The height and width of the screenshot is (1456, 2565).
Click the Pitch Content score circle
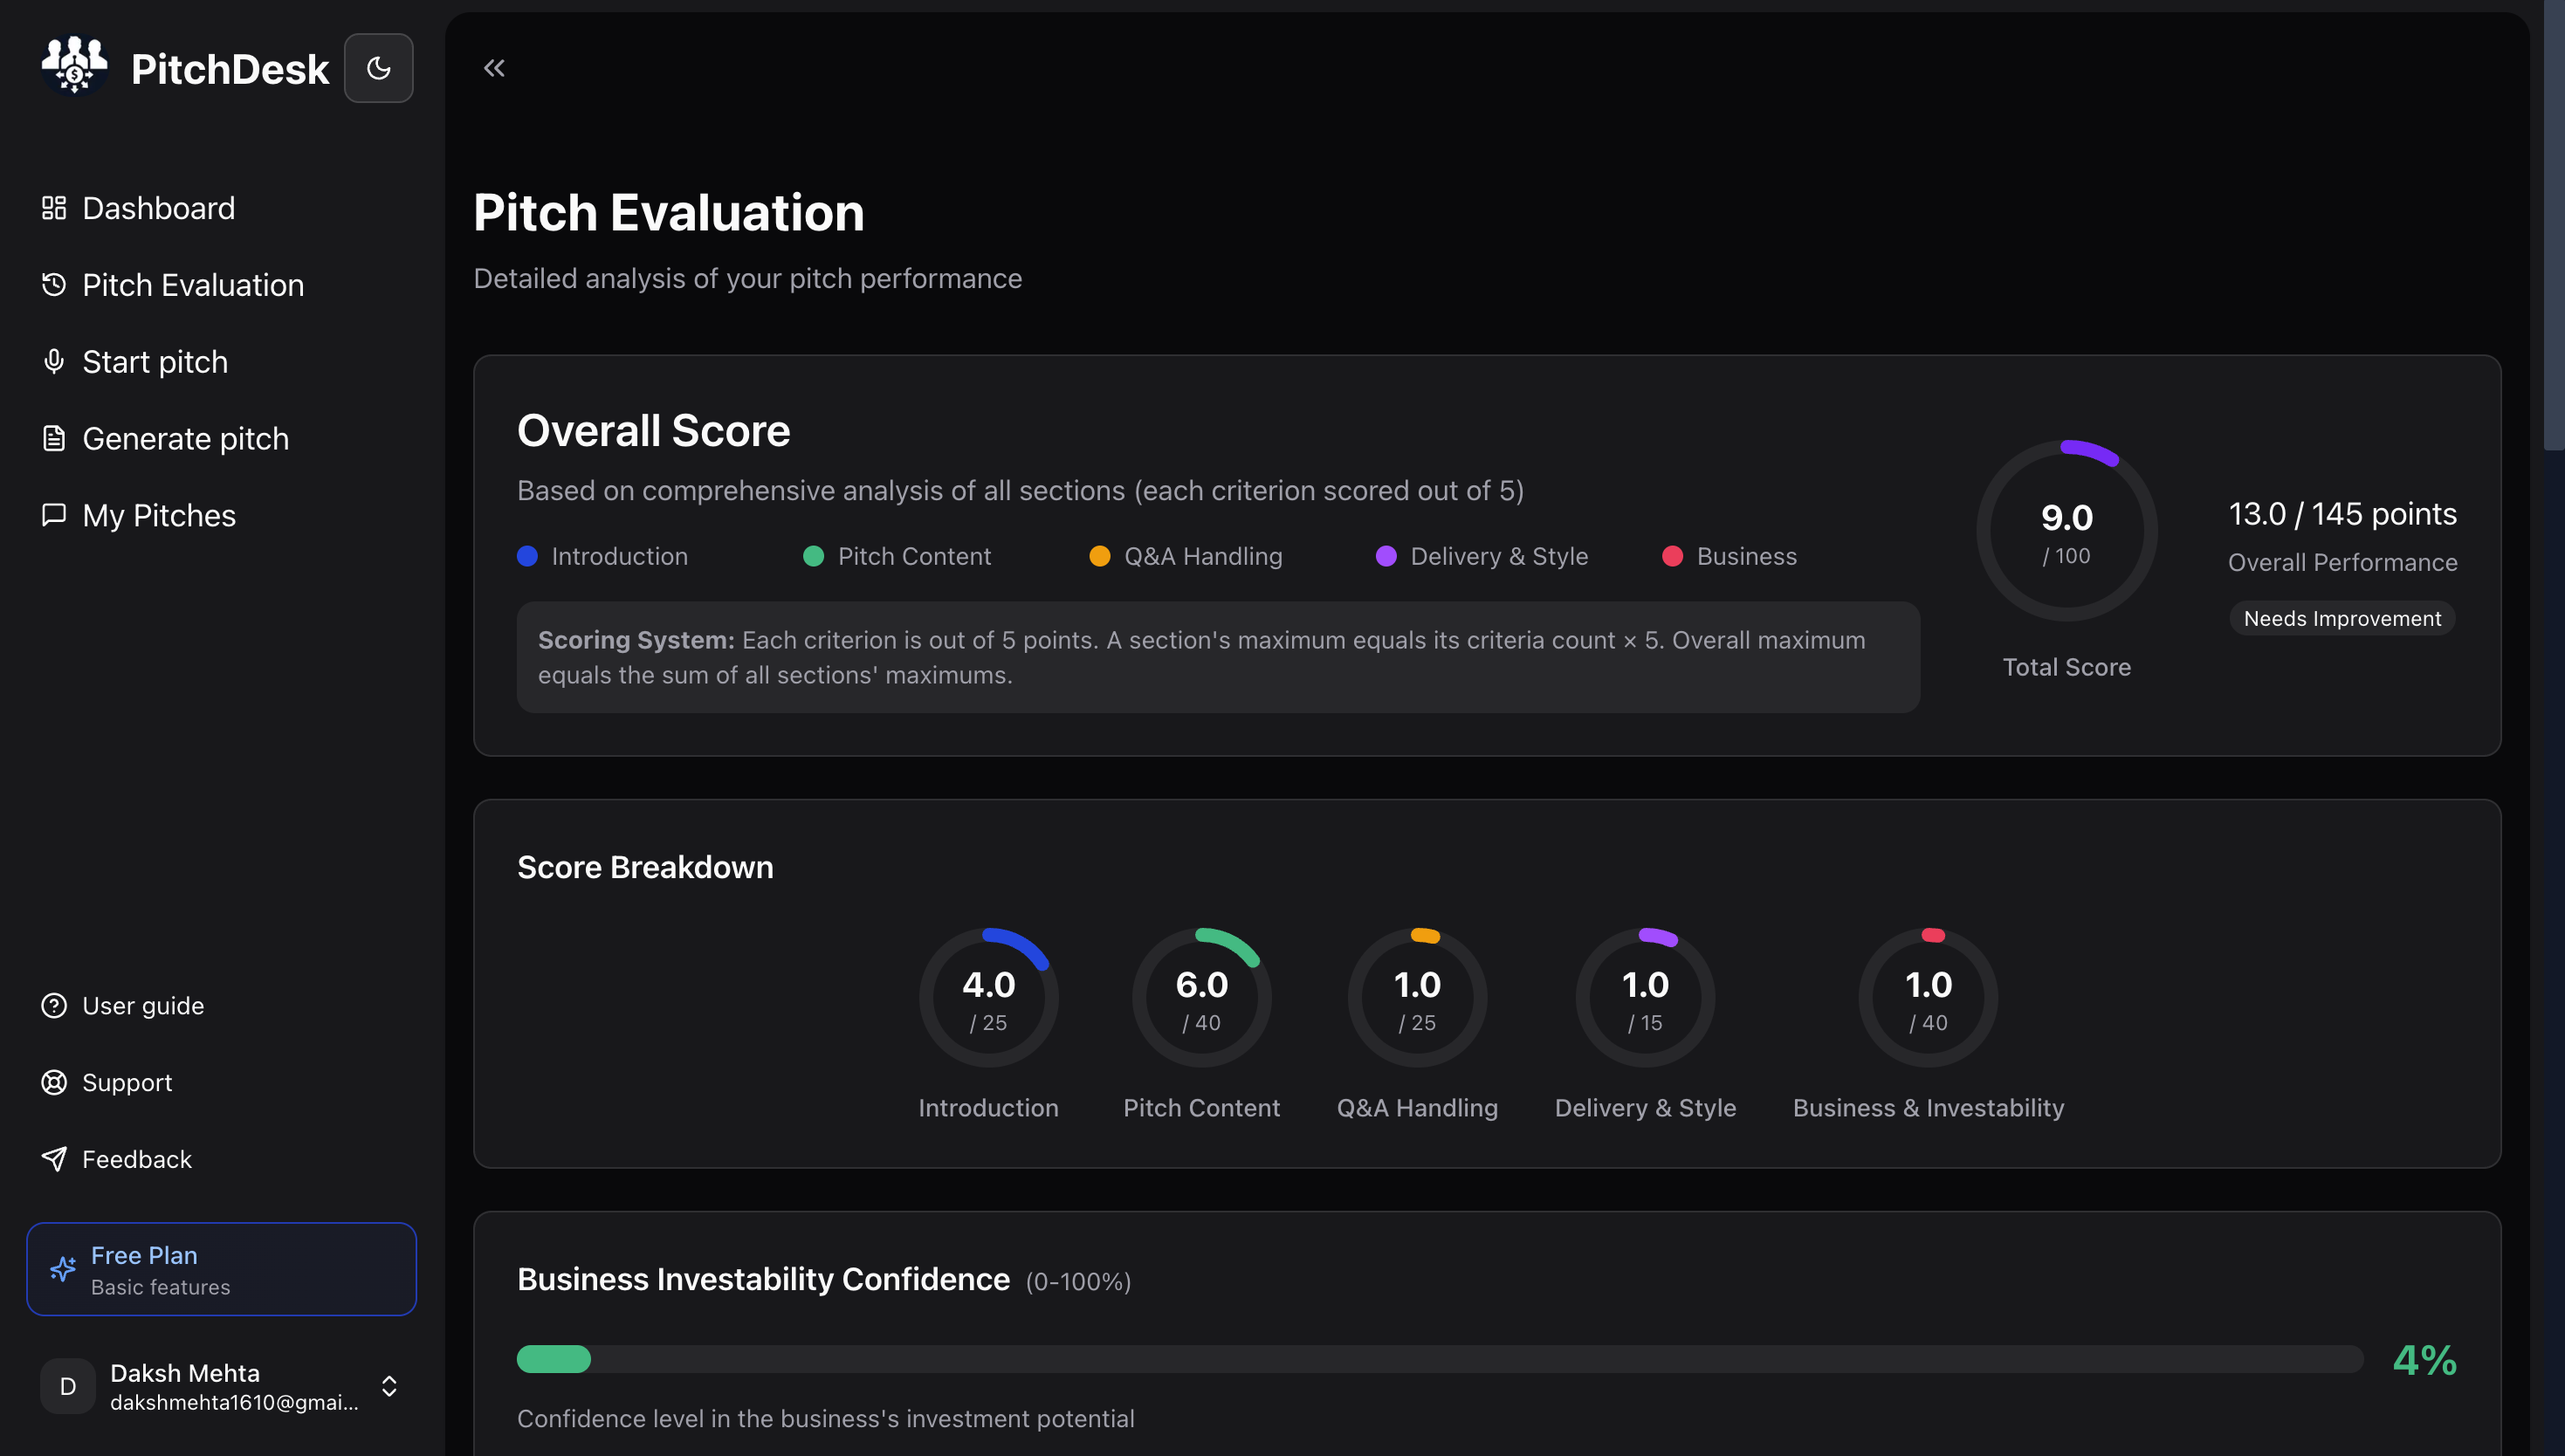pyautogui.click(x=1201, y=998)
